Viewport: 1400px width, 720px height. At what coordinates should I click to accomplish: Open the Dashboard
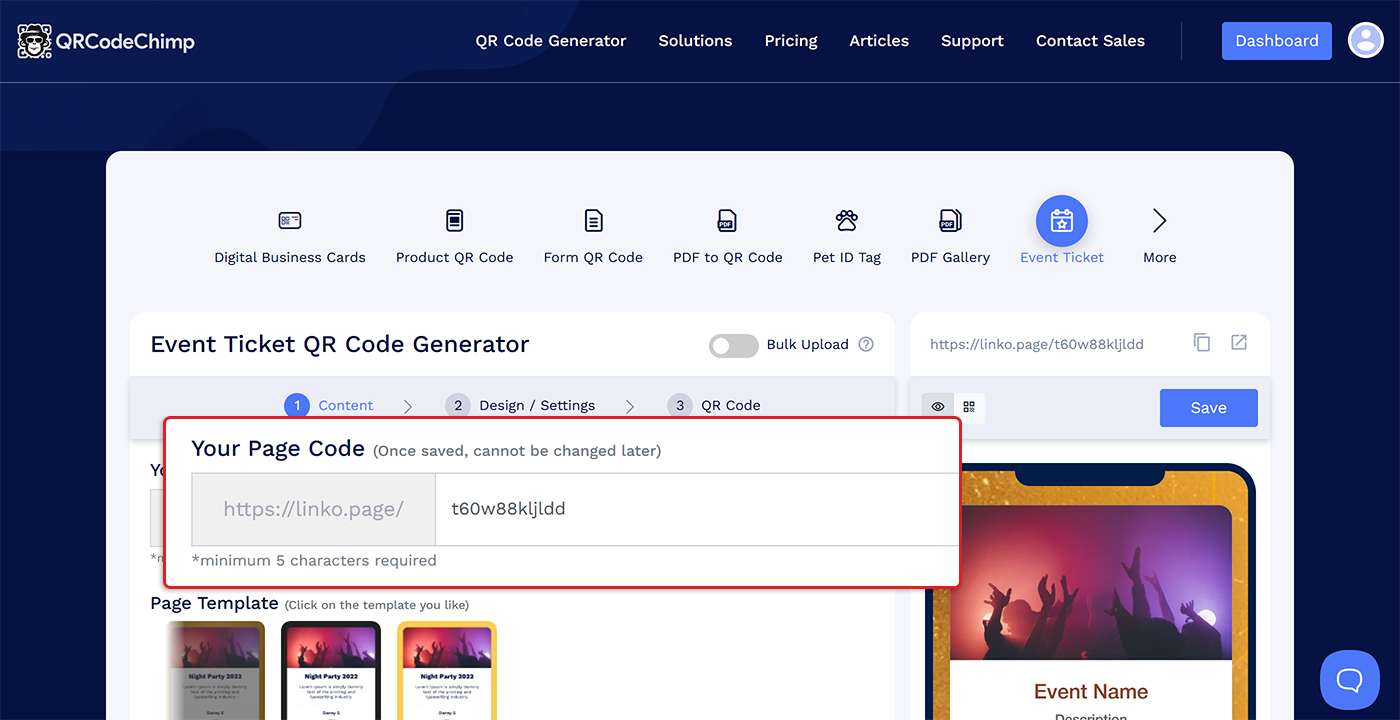click(1276, 41)
